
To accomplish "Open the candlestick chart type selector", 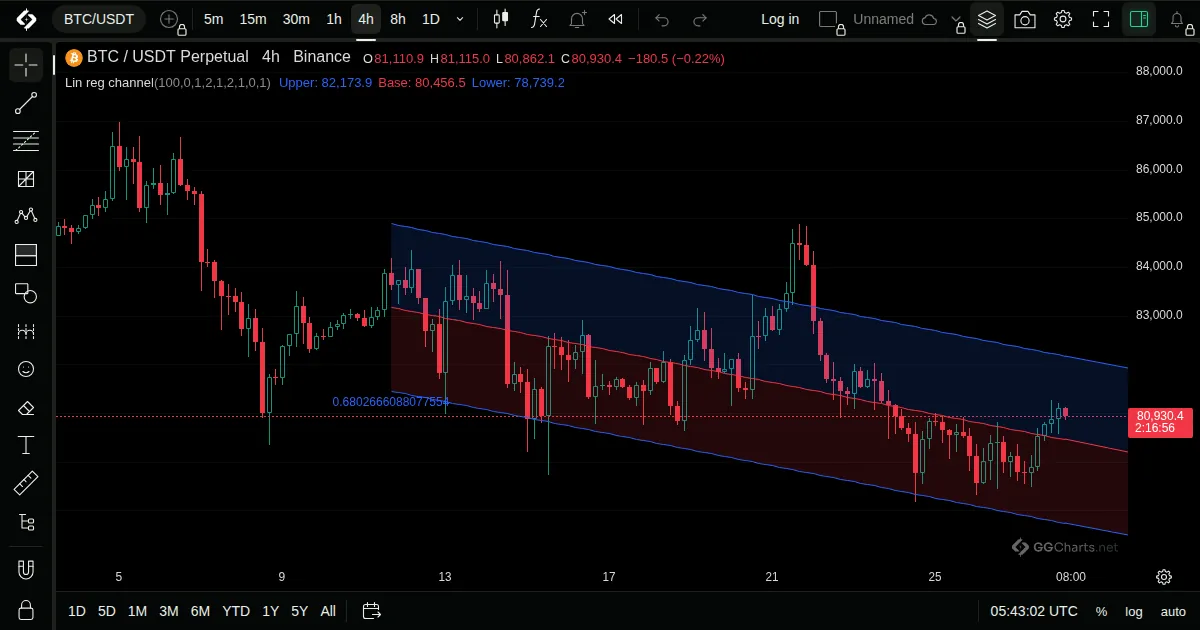I will pos(501,19).
